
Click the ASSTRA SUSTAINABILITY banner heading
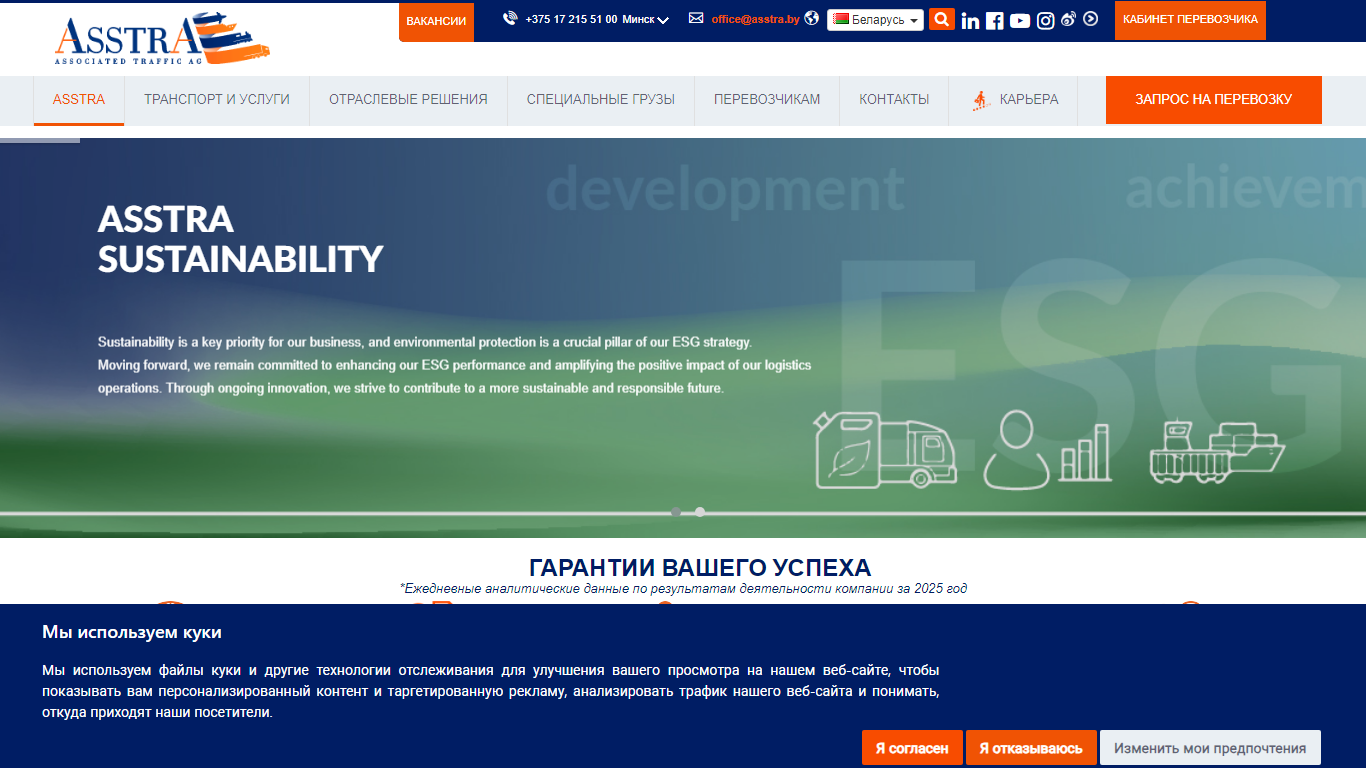click(x=241, y=239)
